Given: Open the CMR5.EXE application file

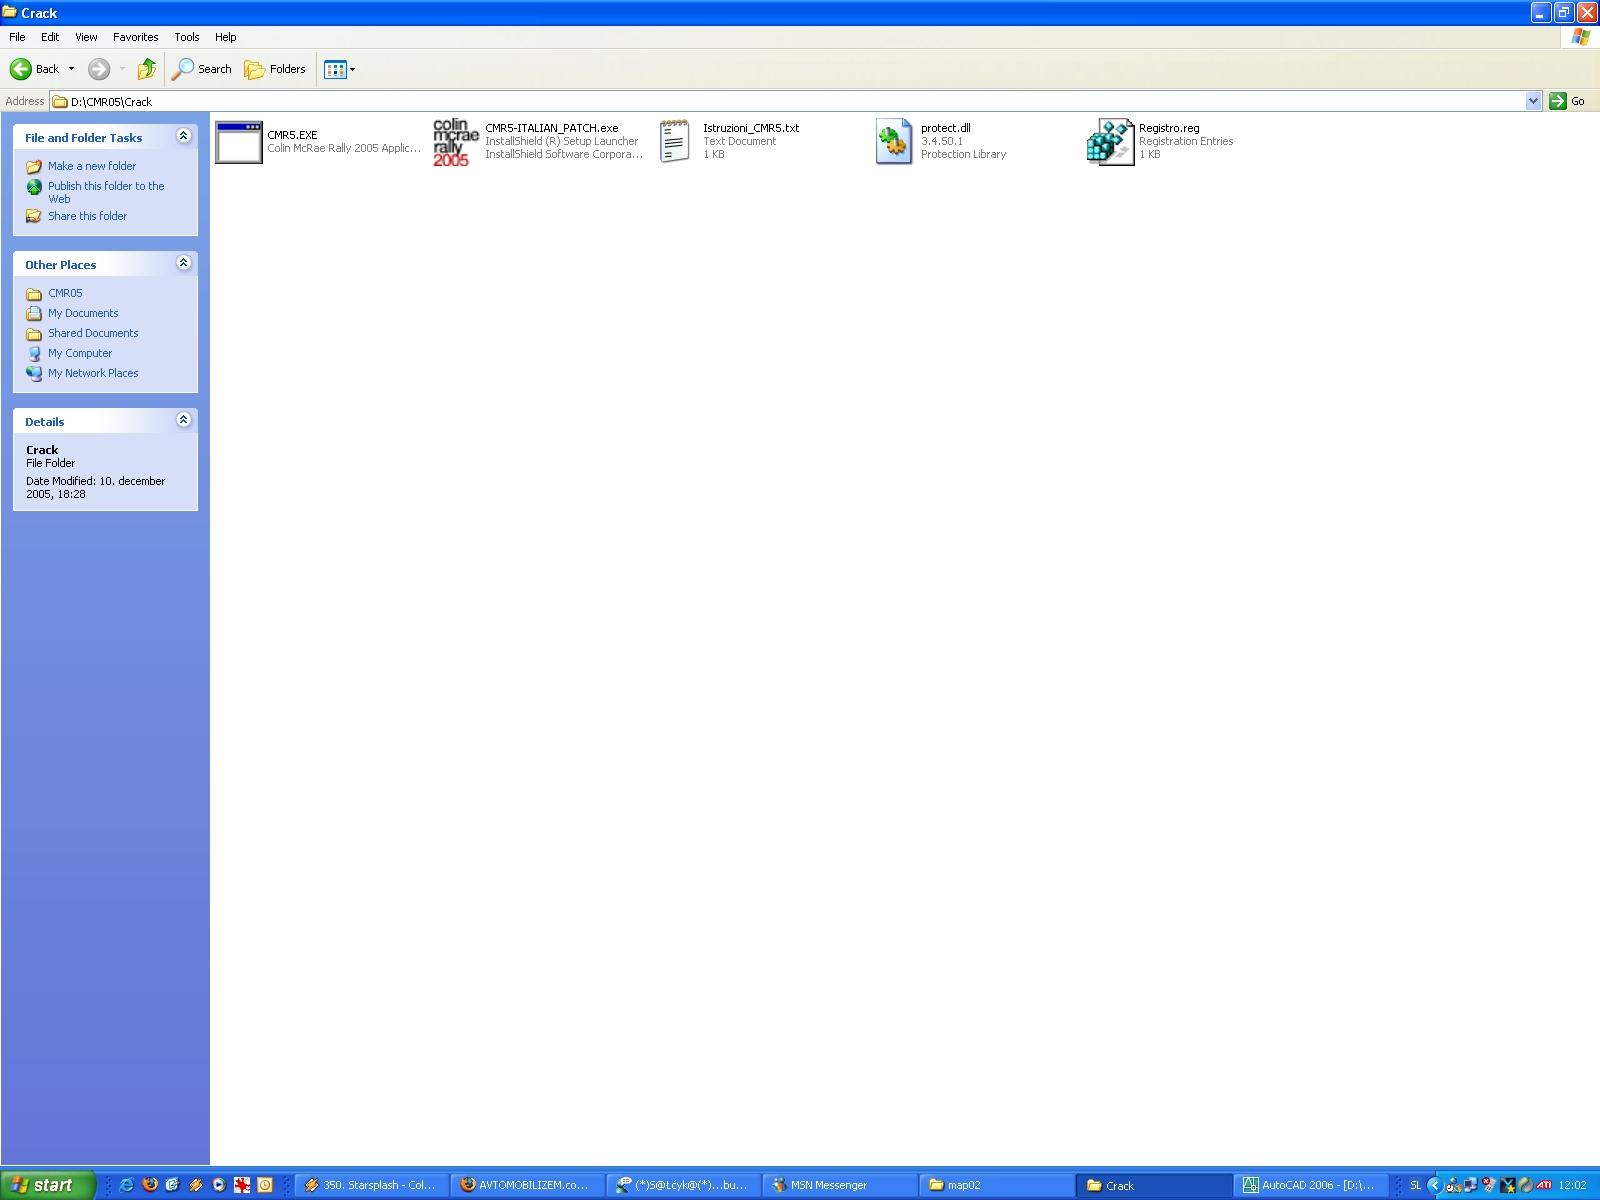Looking at the screenshot, I should coord(239,142).
